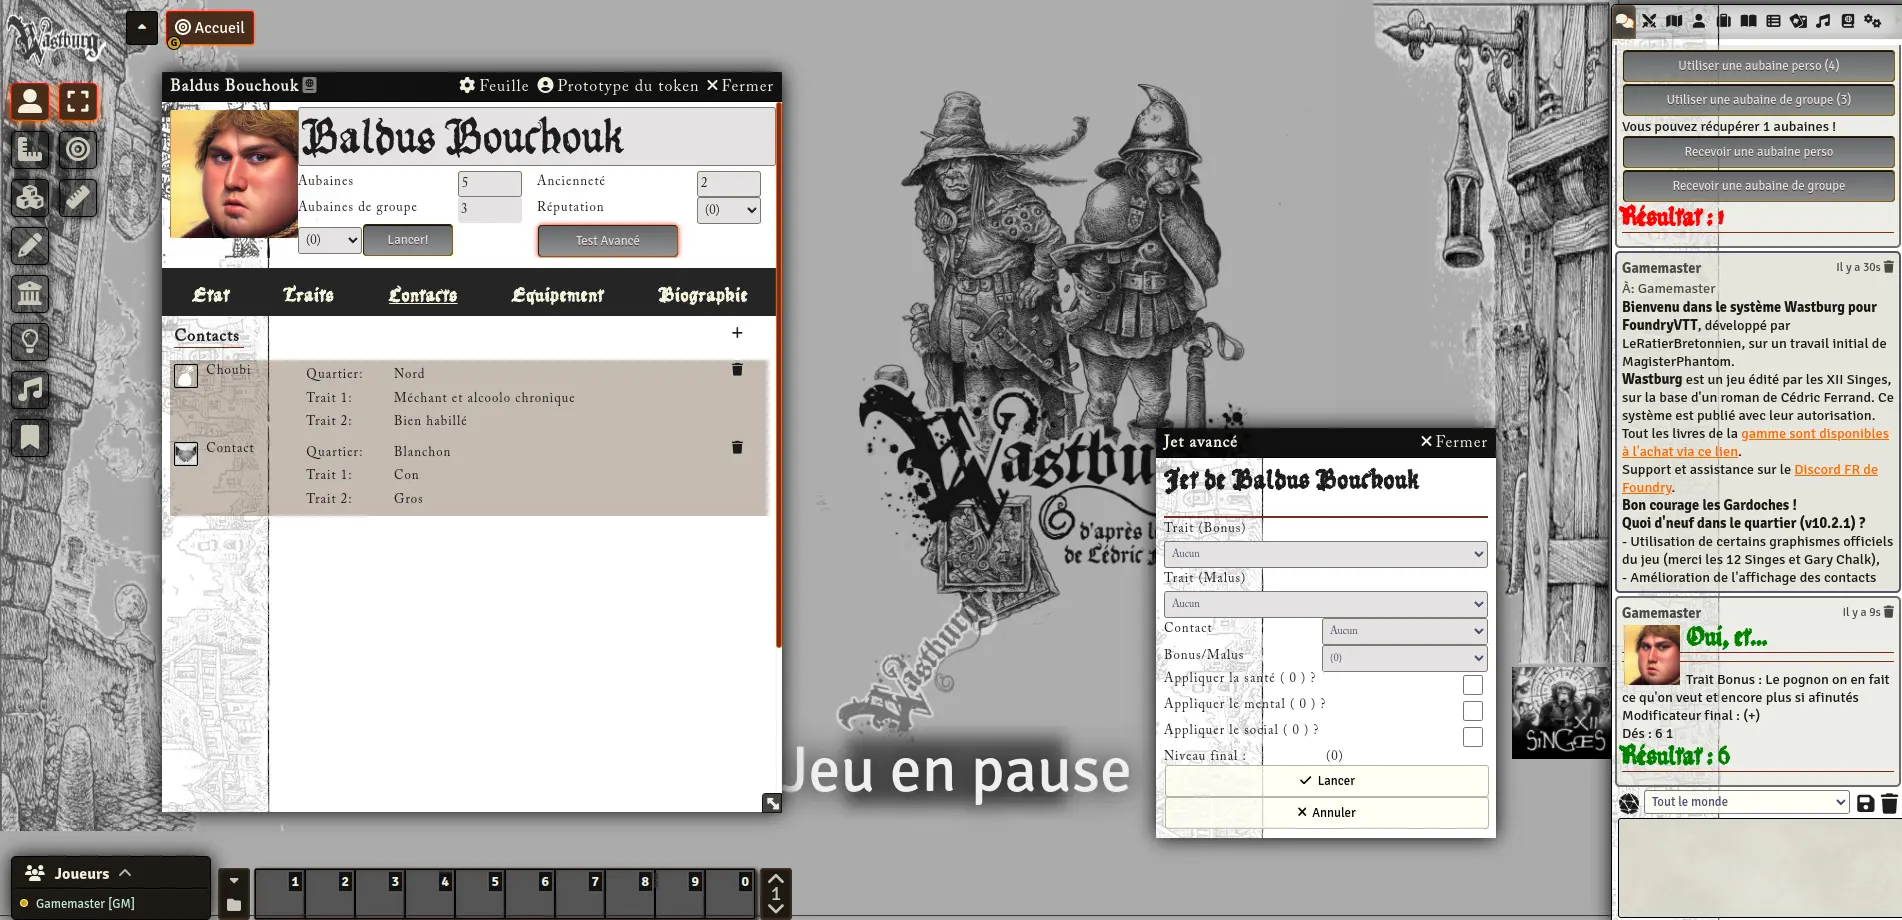
Task: Activate the Select Tokens target tool
Action: pyautogui.click(x=78, y=101)
